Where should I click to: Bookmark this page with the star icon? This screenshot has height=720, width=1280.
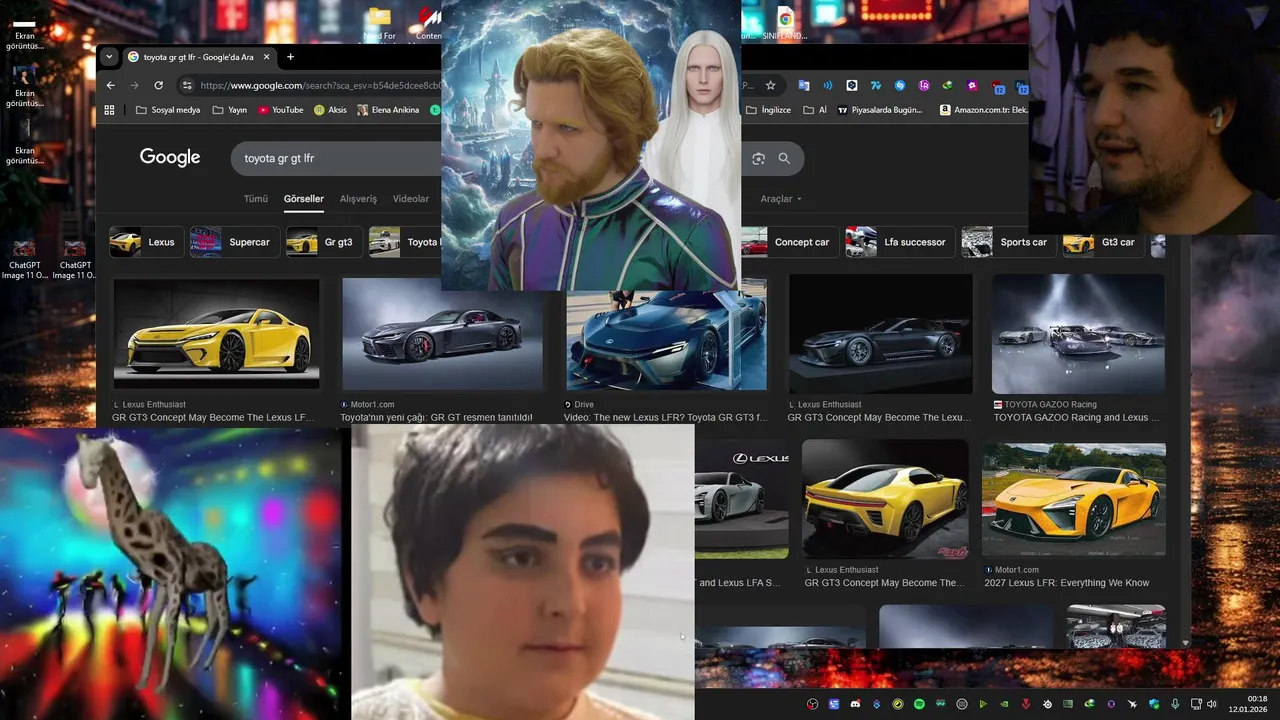click(x=770, y=86)
